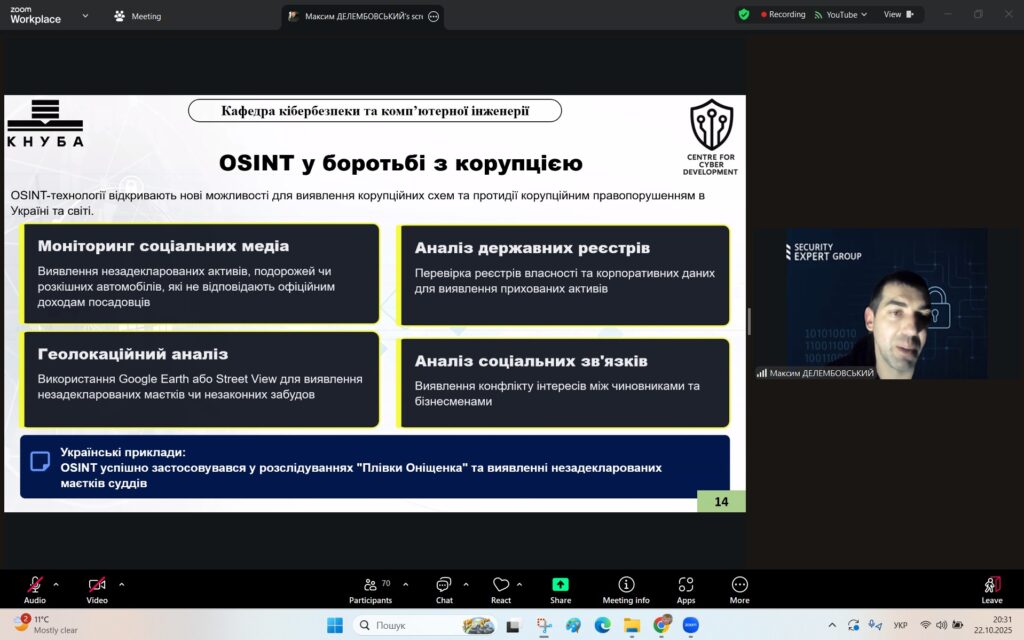Screen dimensions: 1024x640
Task: Open the YouTube livestream dropdown
Action: click(840, 15)
